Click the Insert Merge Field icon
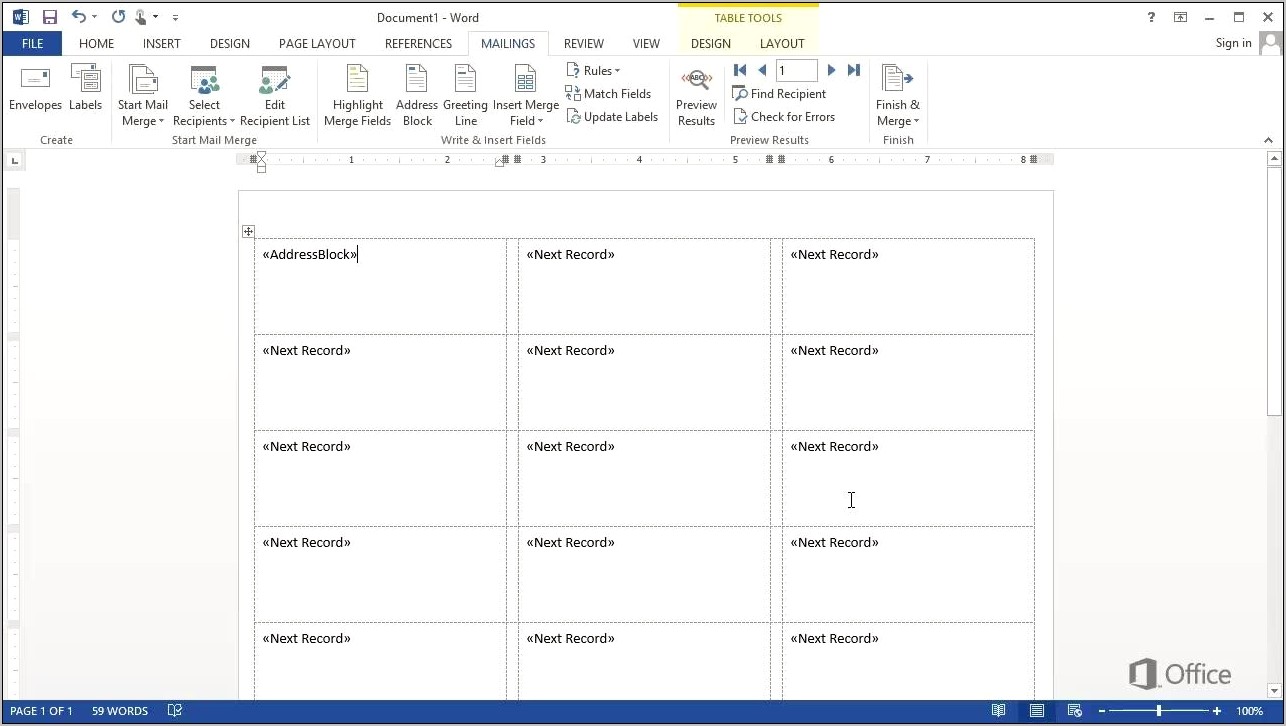 coord(525,80)
